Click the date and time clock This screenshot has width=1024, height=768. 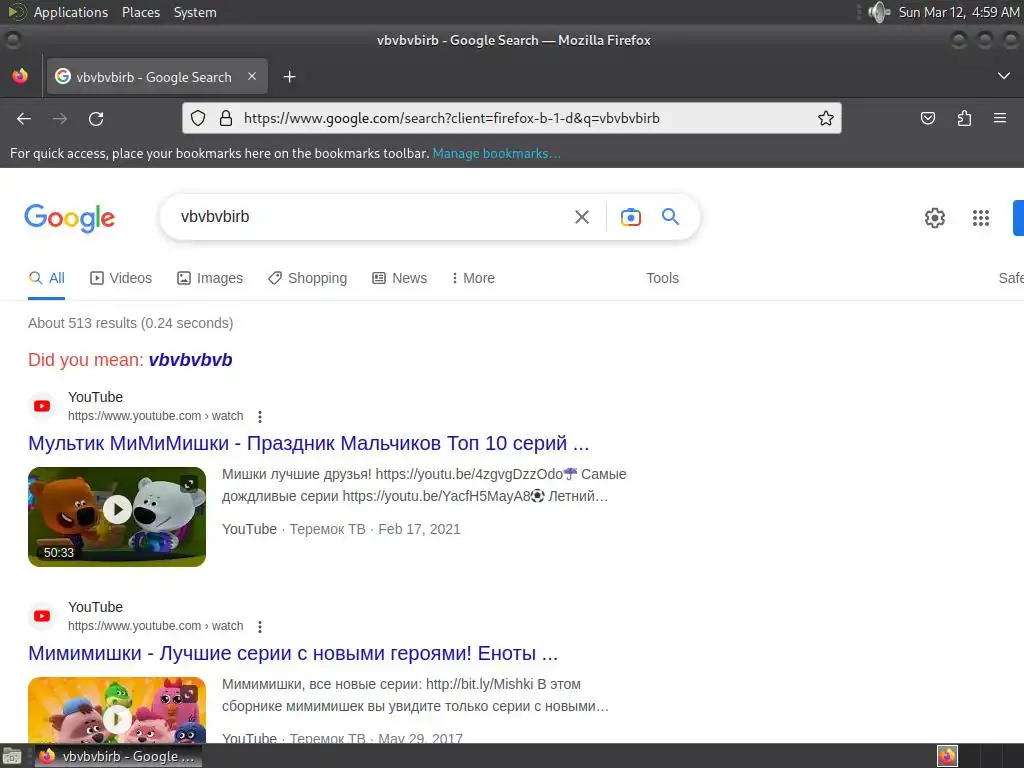[x=958, y=12]
